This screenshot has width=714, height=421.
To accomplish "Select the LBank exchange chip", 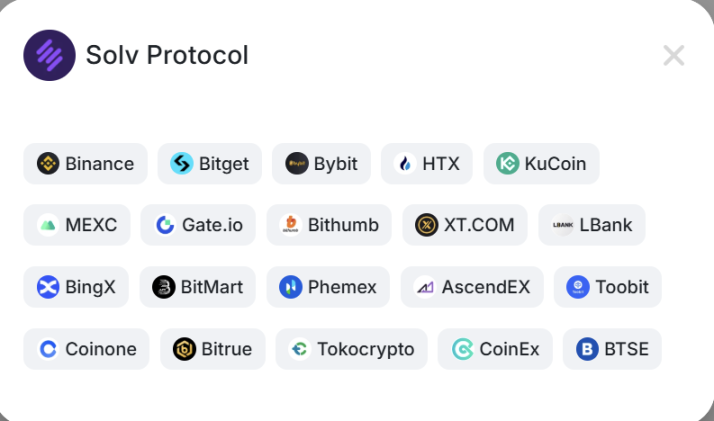I will [x=592, y=225].
